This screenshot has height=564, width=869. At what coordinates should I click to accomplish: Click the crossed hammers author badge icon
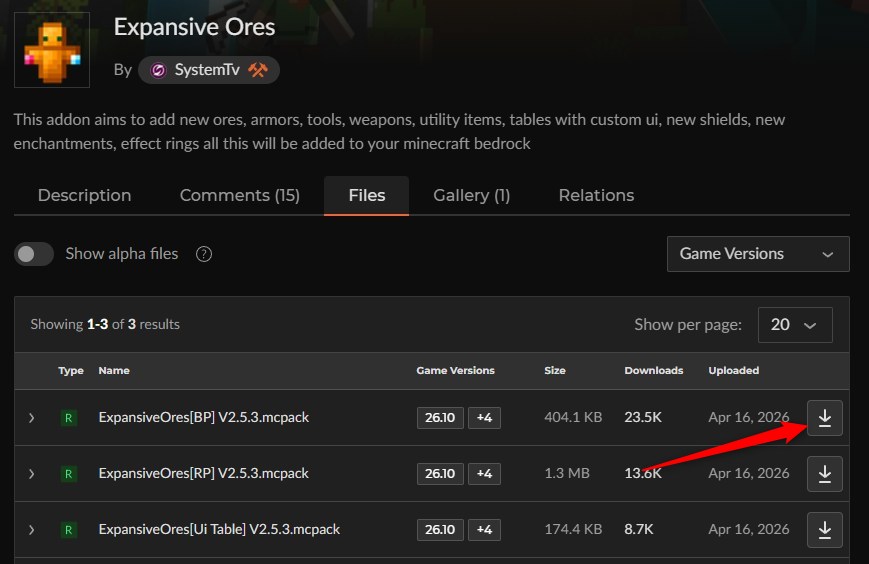(x=258, y=70)
